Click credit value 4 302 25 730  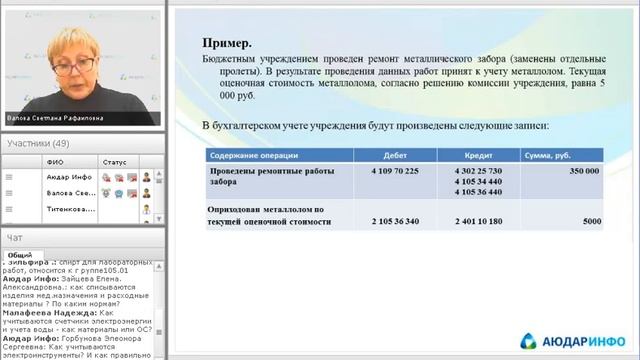[478, 171]
